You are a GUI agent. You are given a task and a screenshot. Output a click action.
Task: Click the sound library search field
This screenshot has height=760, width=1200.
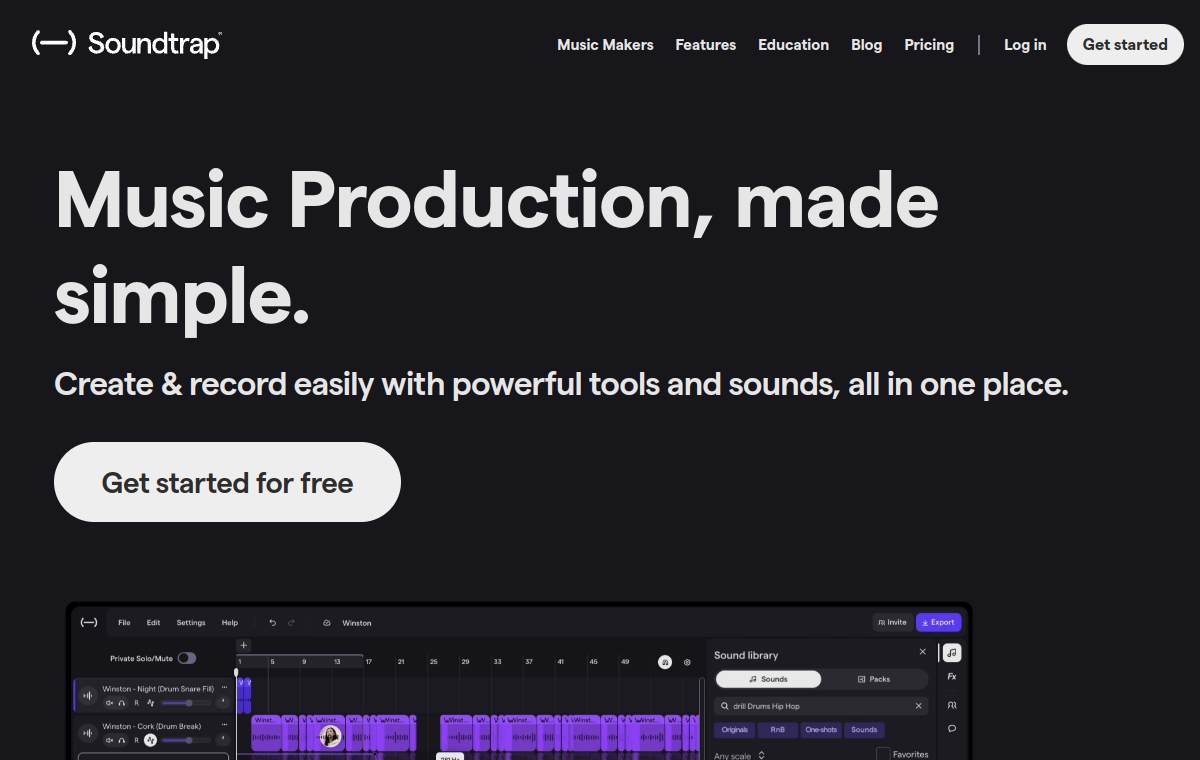click(820, 706)
